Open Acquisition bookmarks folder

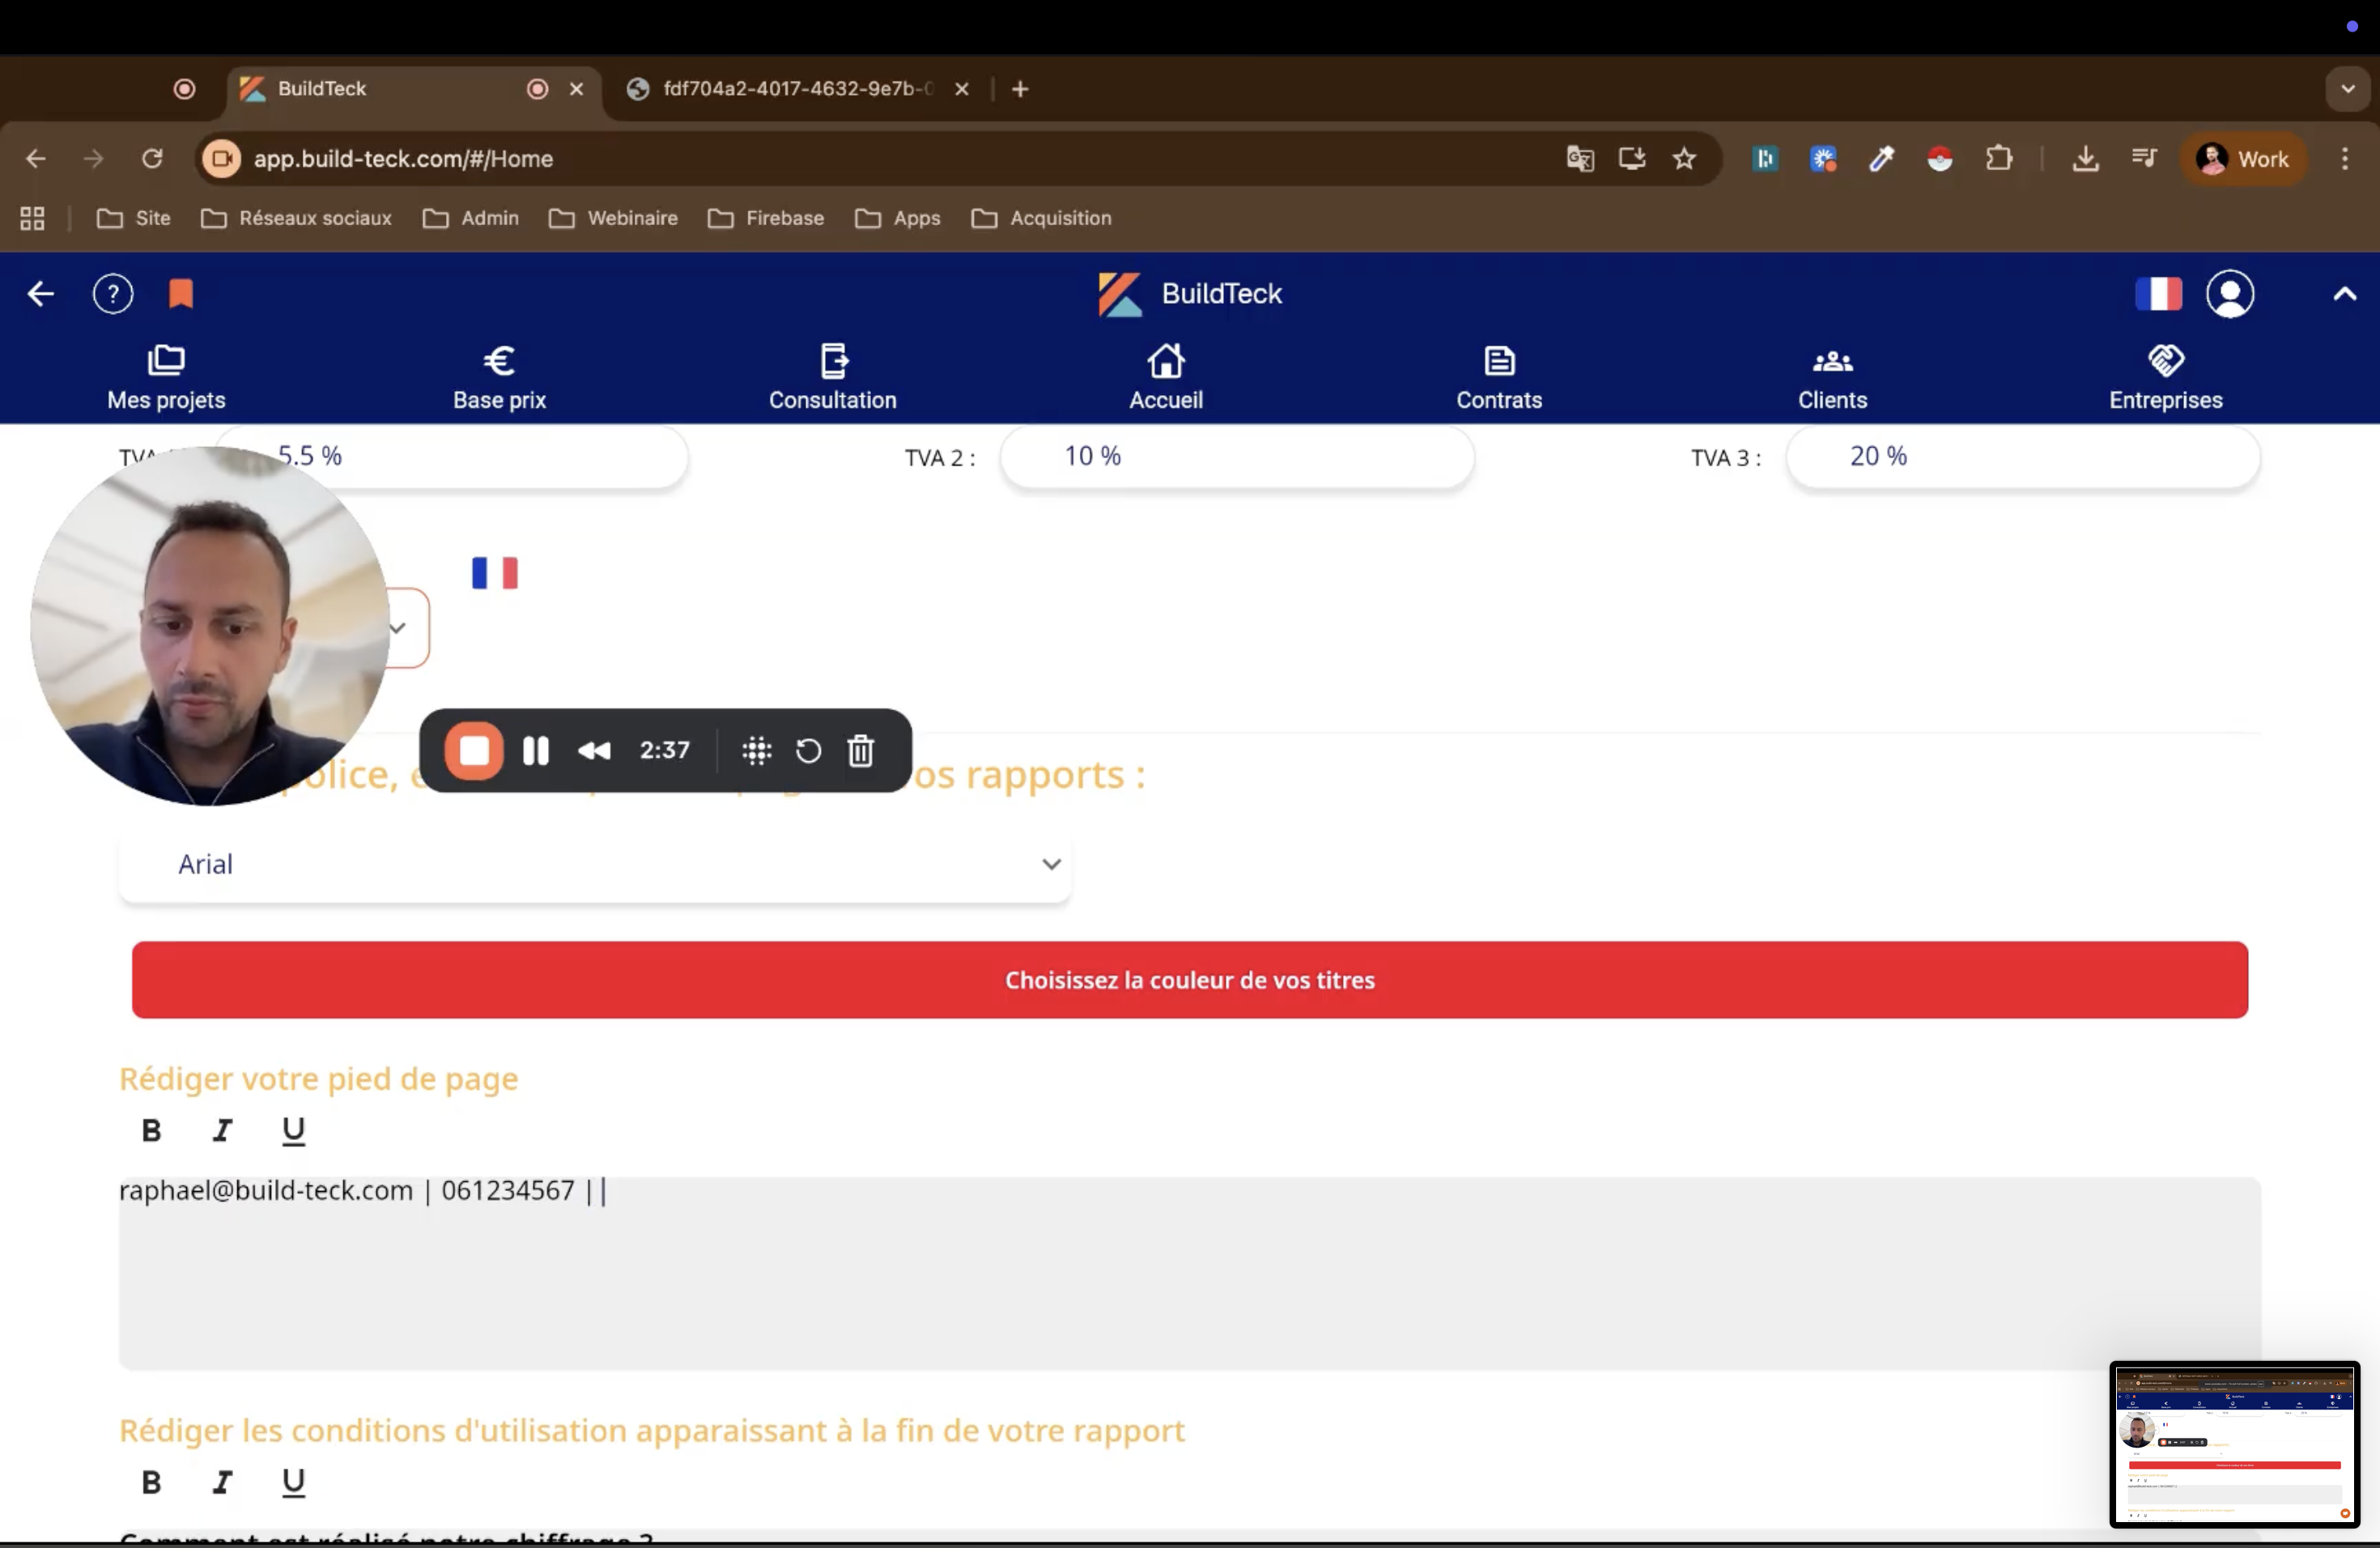tap(1041, 218)
